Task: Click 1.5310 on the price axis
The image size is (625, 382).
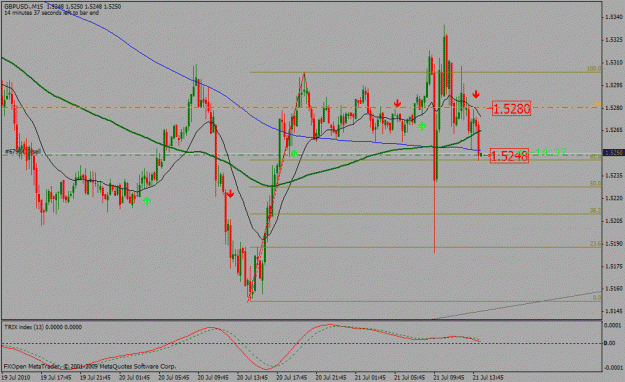Action: point(614,63)
